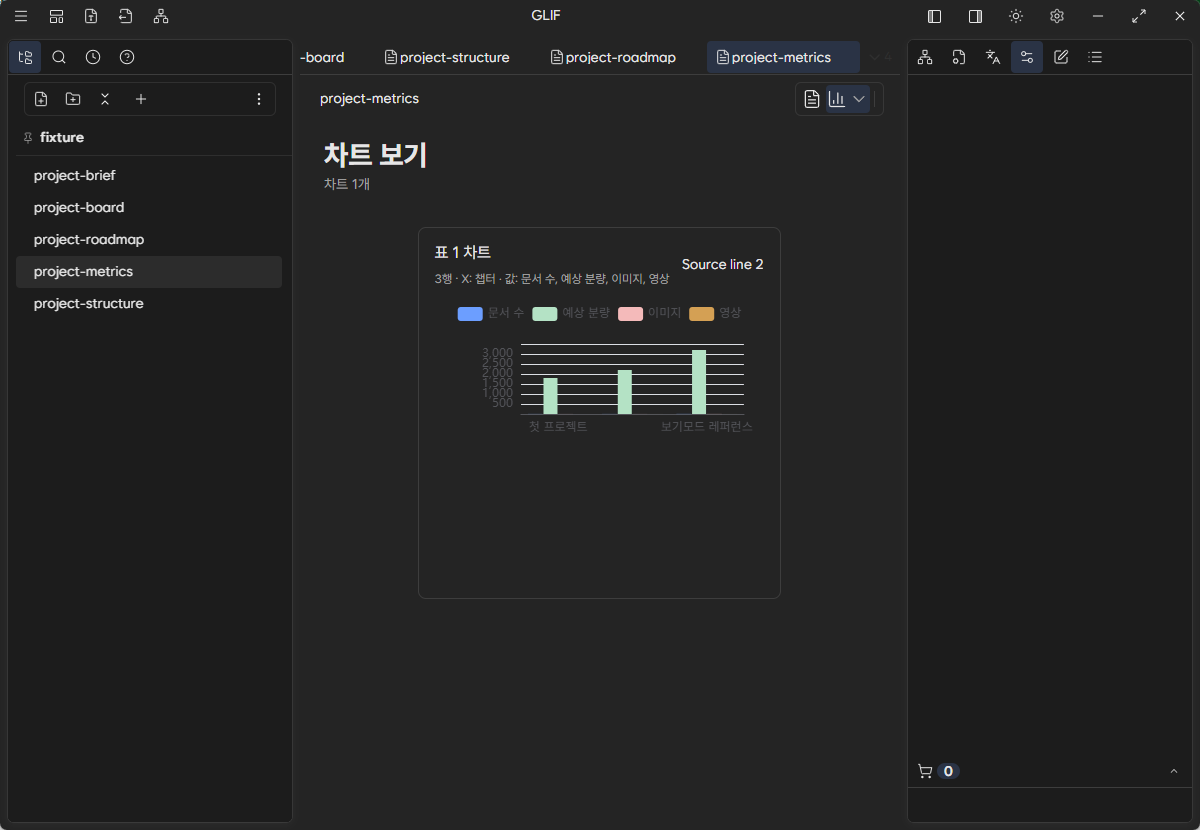Viewport: 1200px width, 830px height.
Task: Expand the bottom cart panel chevron
Action: pos(1174,771)
